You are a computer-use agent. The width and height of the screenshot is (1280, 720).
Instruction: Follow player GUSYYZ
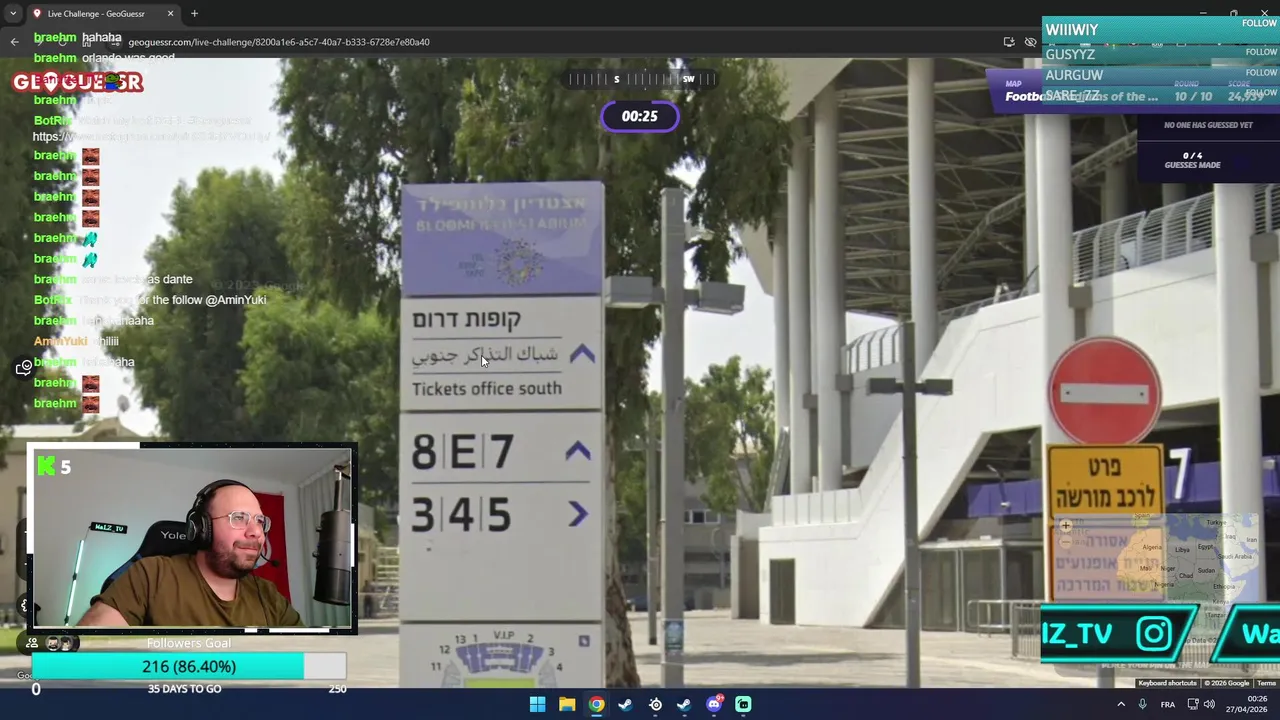pyautogui.click(x=1259, y=51)
